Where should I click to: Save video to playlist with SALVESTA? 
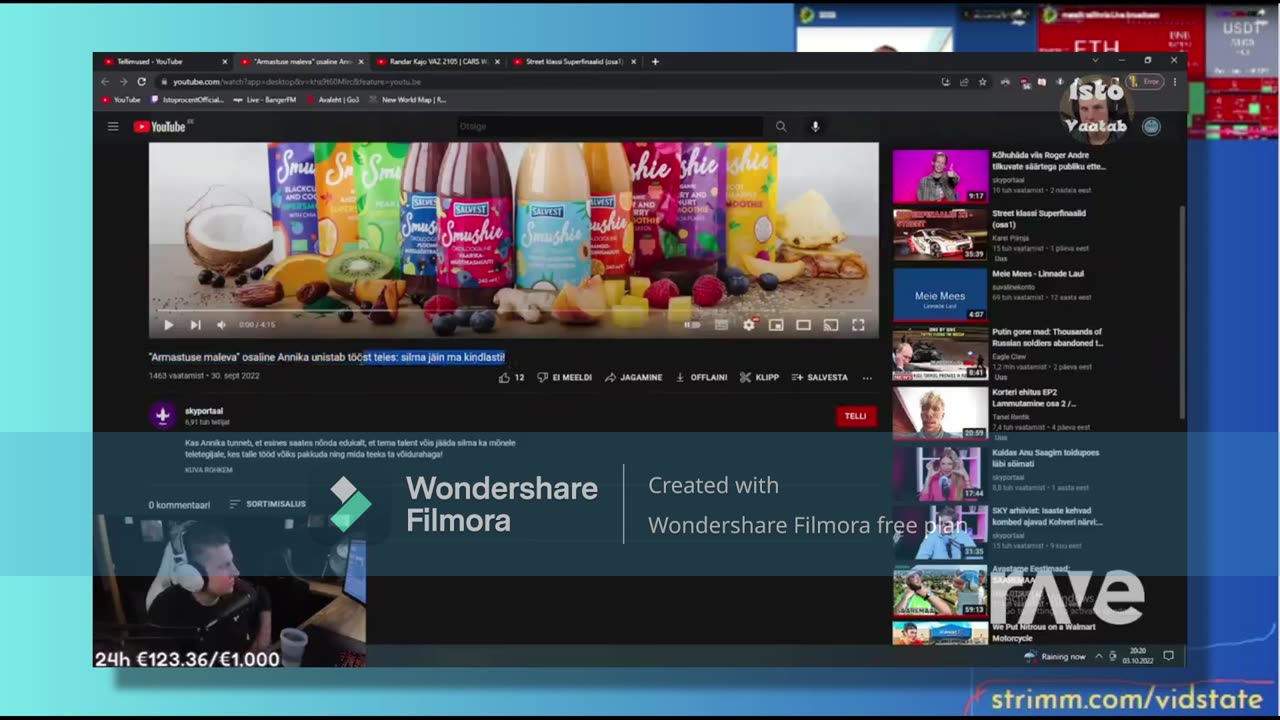click(820, 378)
